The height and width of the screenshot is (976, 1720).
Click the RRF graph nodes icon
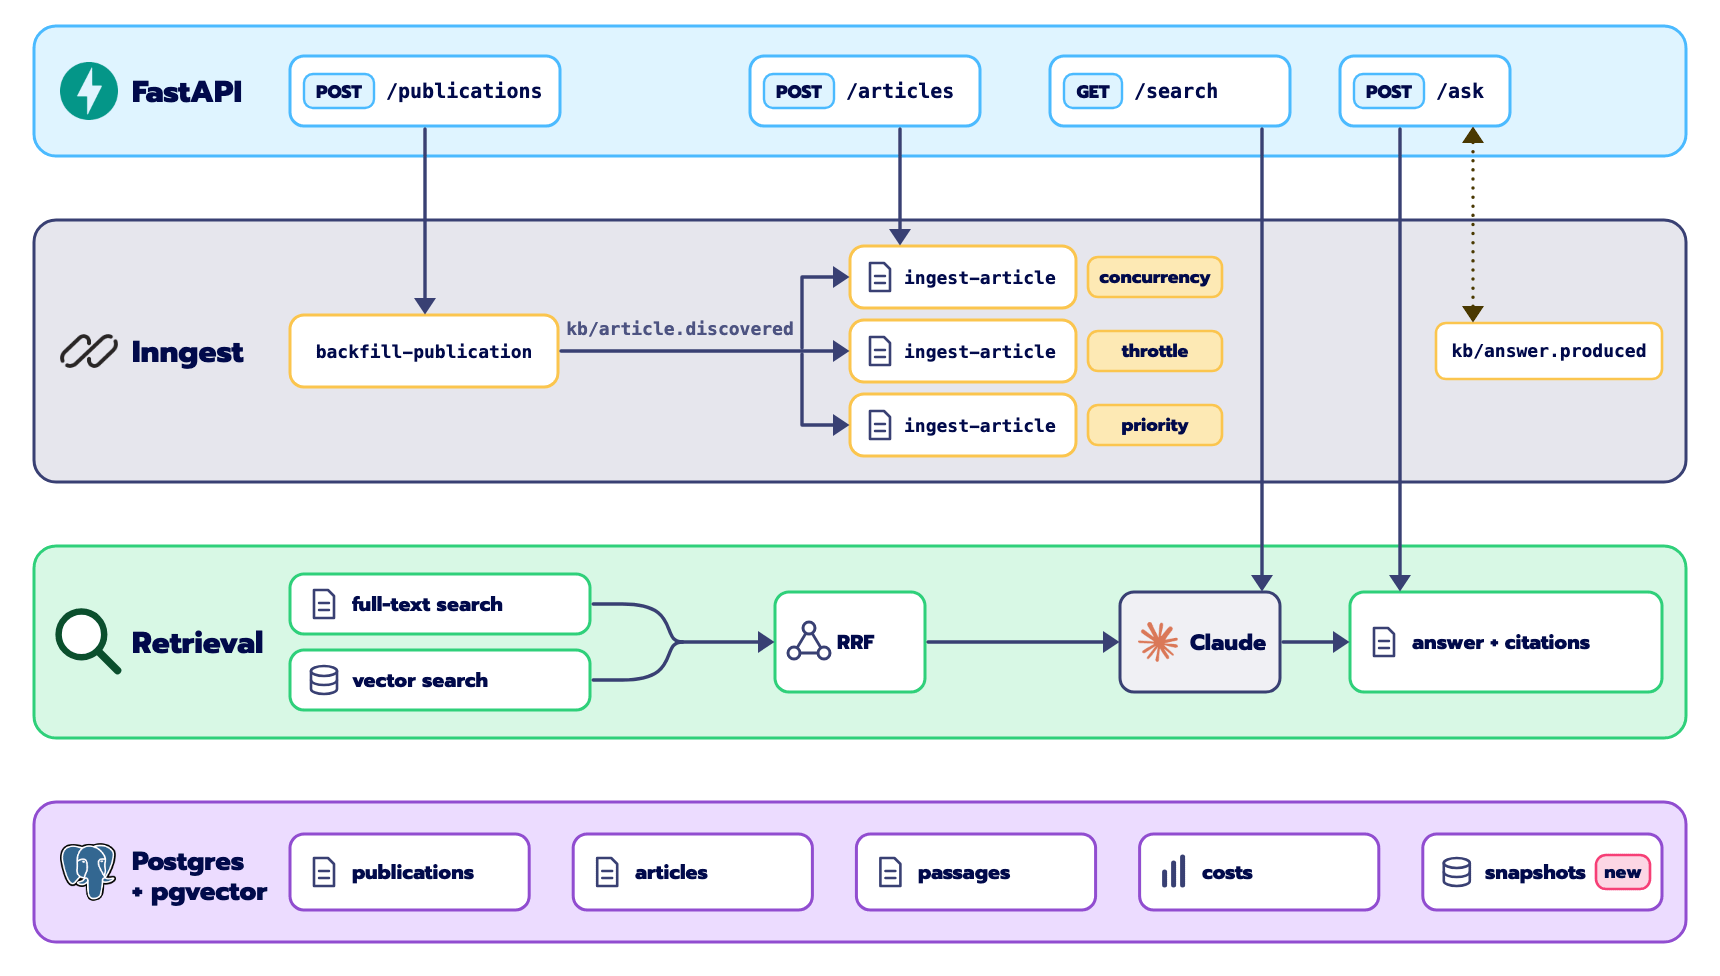[808, 642]
